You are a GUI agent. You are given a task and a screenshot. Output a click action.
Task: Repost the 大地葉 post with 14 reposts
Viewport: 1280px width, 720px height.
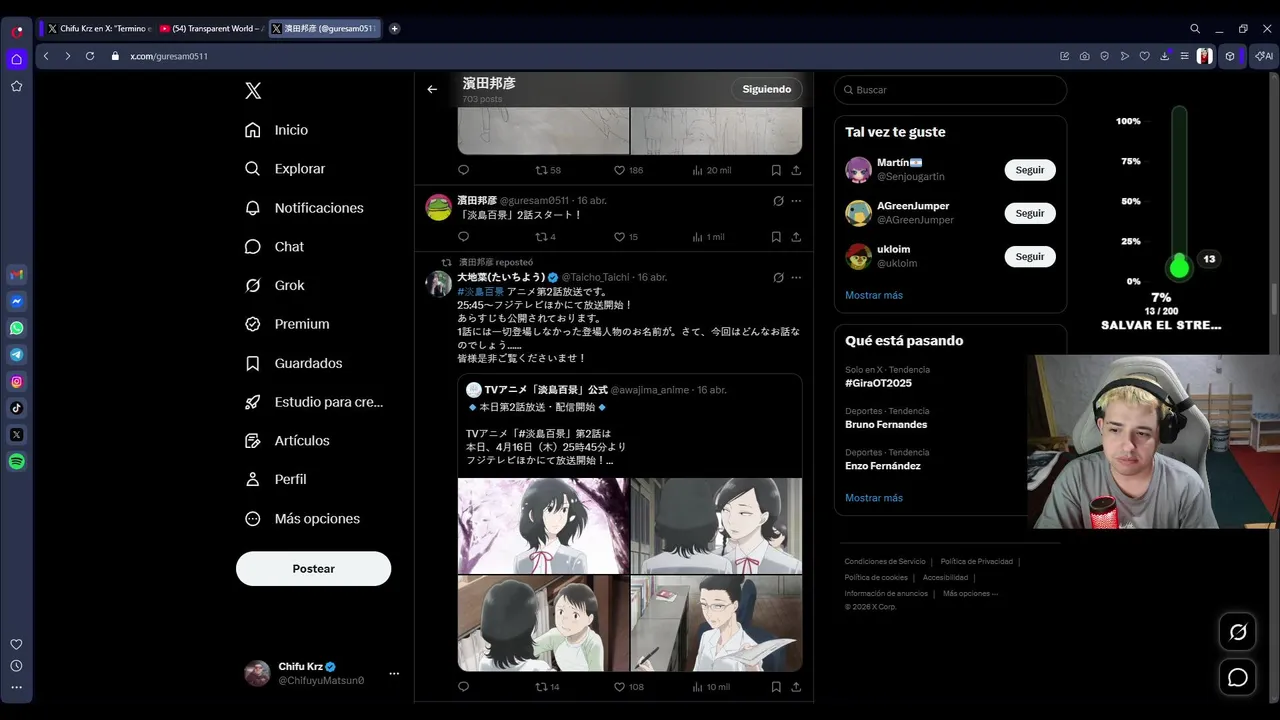tap(547, 687)
